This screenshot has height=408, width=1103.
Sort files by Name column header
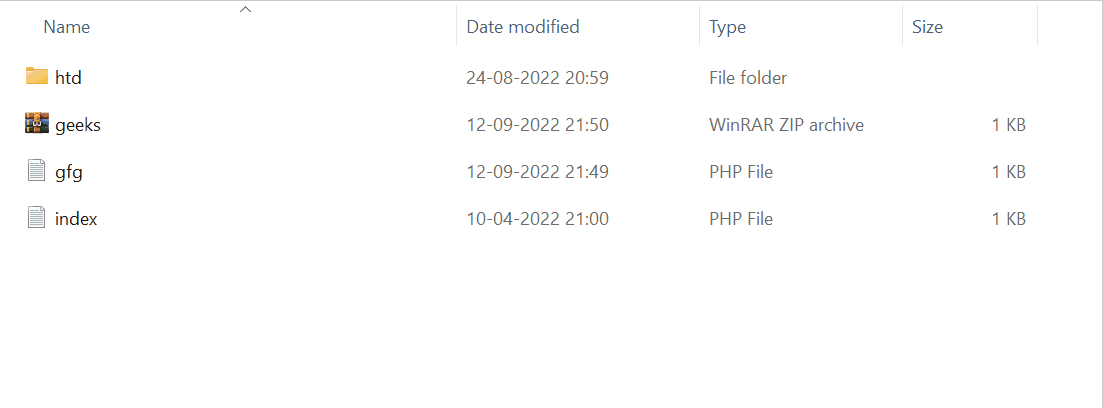[x=67, y=27]
